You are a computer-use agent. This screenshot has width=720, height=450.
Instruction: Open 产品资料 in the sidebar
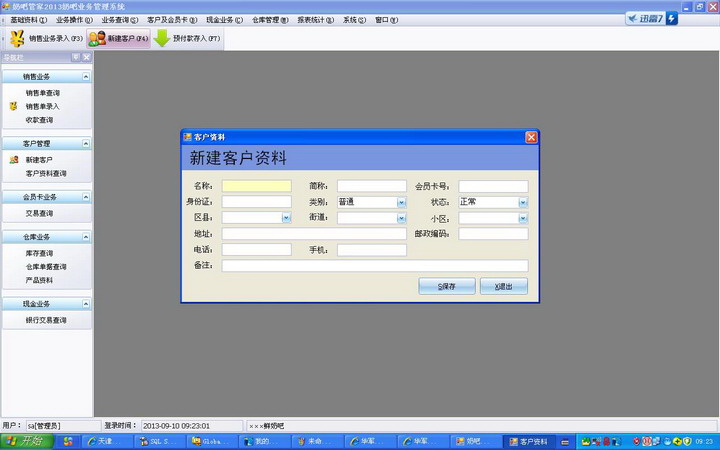click(39, 280)
